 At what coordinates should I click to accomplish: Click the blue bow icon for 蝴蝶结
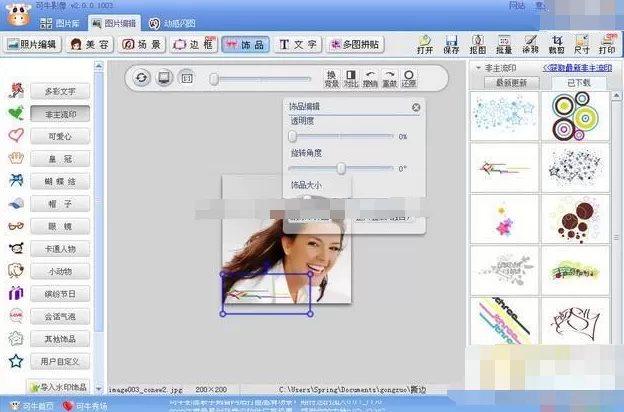click(16, 180)
